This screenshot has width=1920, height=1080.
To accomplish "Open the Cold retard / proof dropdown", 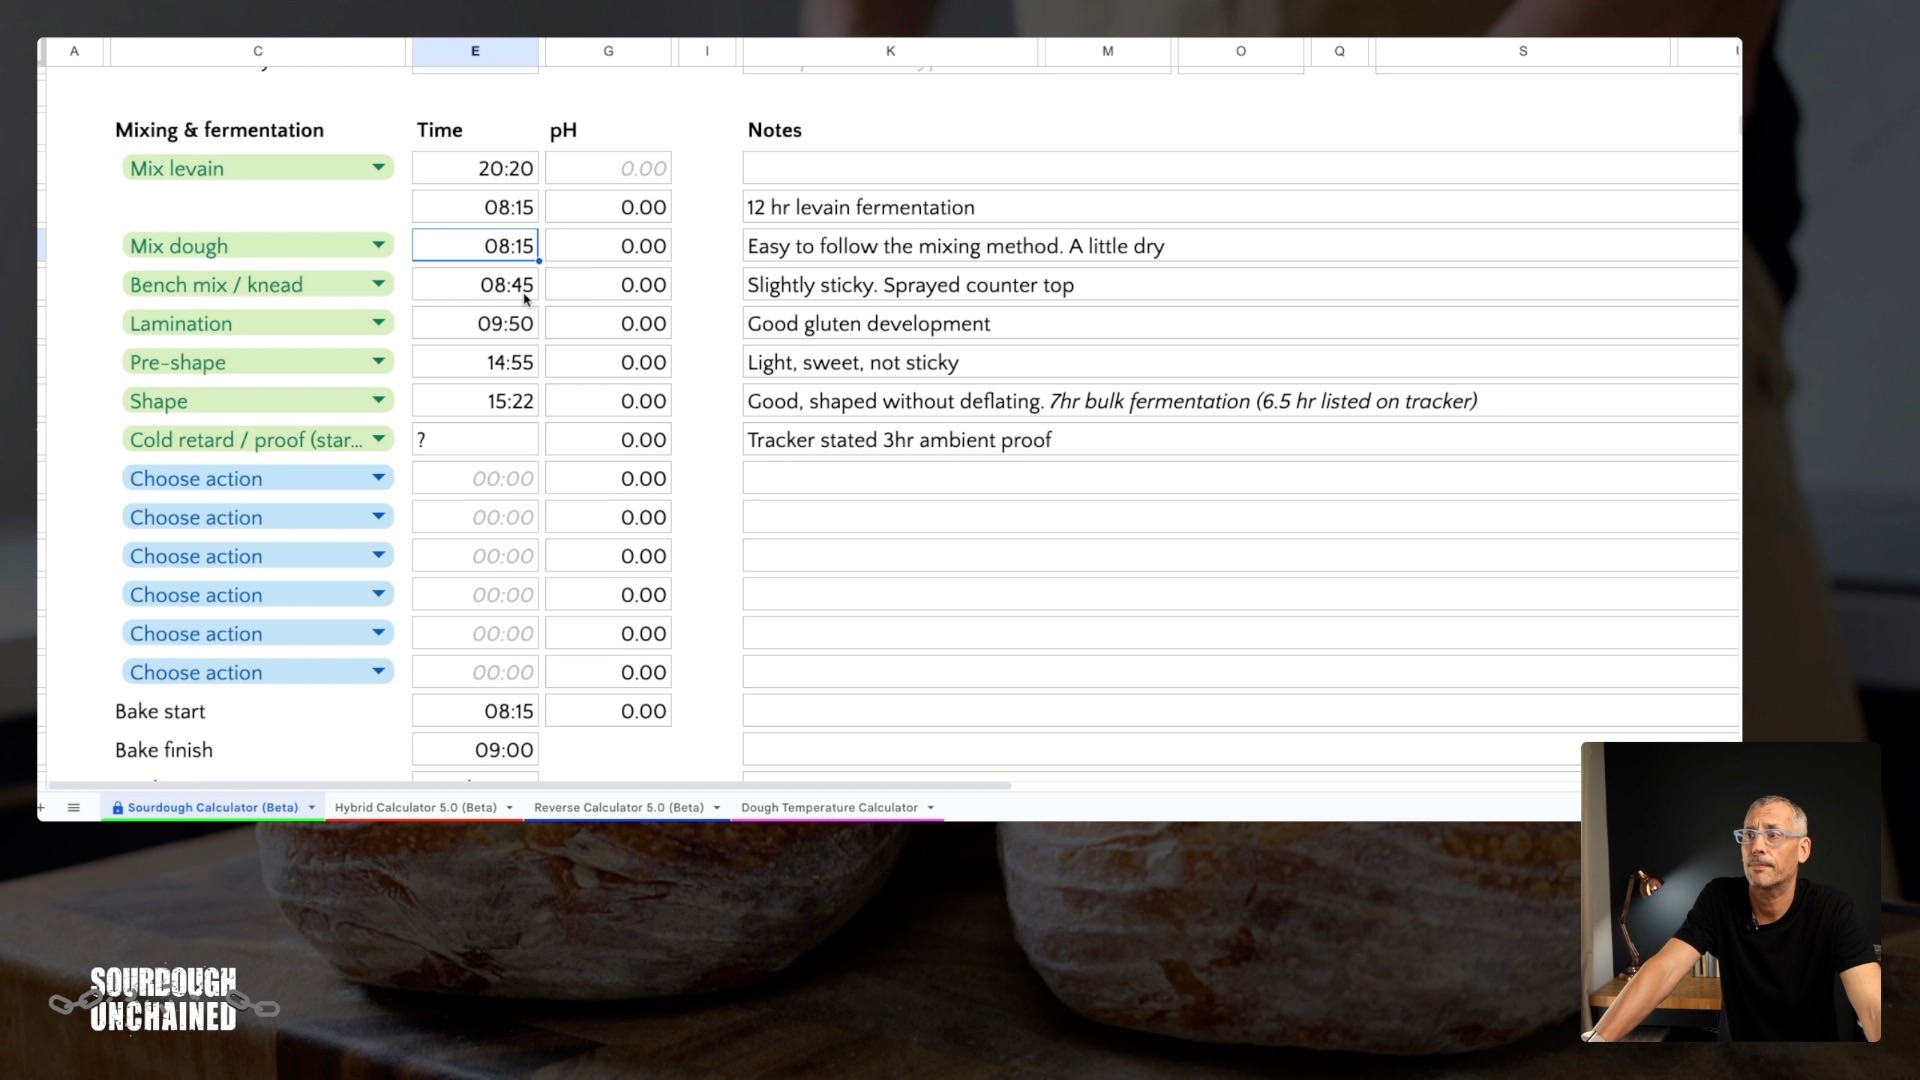I will point(378,439).
